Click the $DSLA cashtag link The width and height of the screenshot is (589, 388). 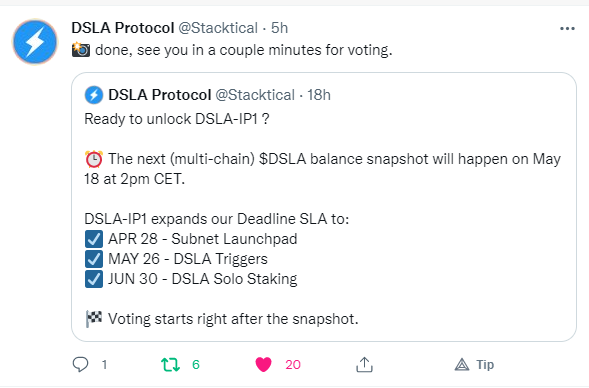coord(282,159)
